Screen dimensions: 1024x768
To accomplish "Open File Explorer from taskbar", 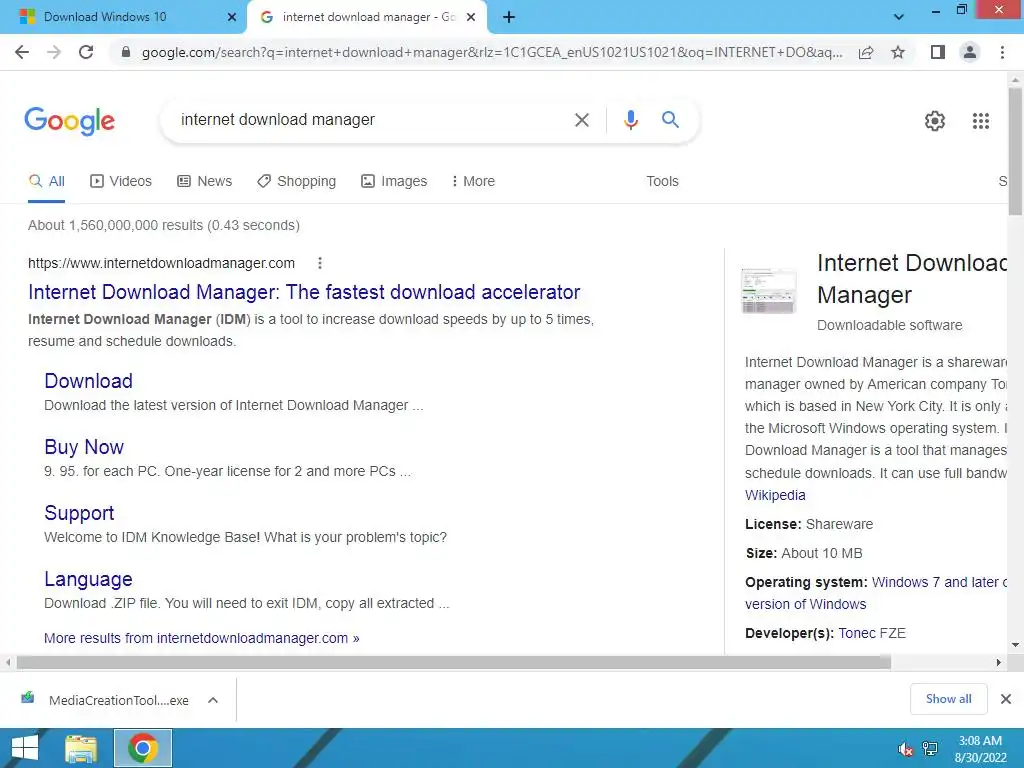I will click(81, 748).
